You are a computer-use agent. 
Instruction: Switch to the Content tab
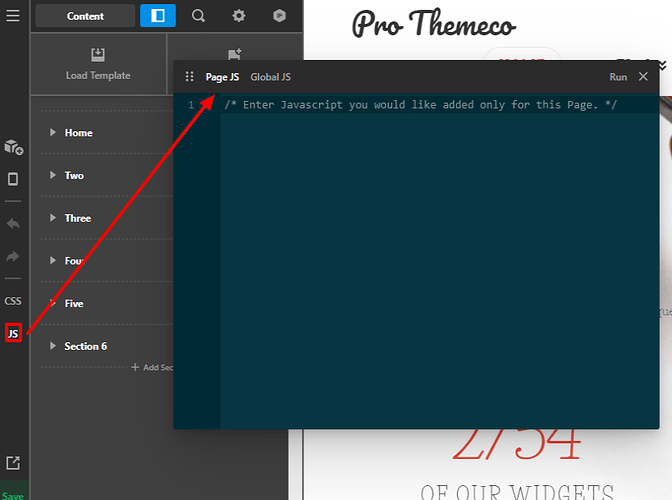[85, 16]
